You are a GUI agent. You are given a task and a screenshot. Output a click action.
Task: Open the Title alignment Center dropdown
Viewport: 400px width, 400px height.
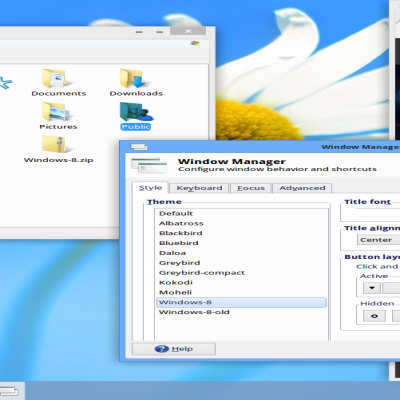[378, 240]
